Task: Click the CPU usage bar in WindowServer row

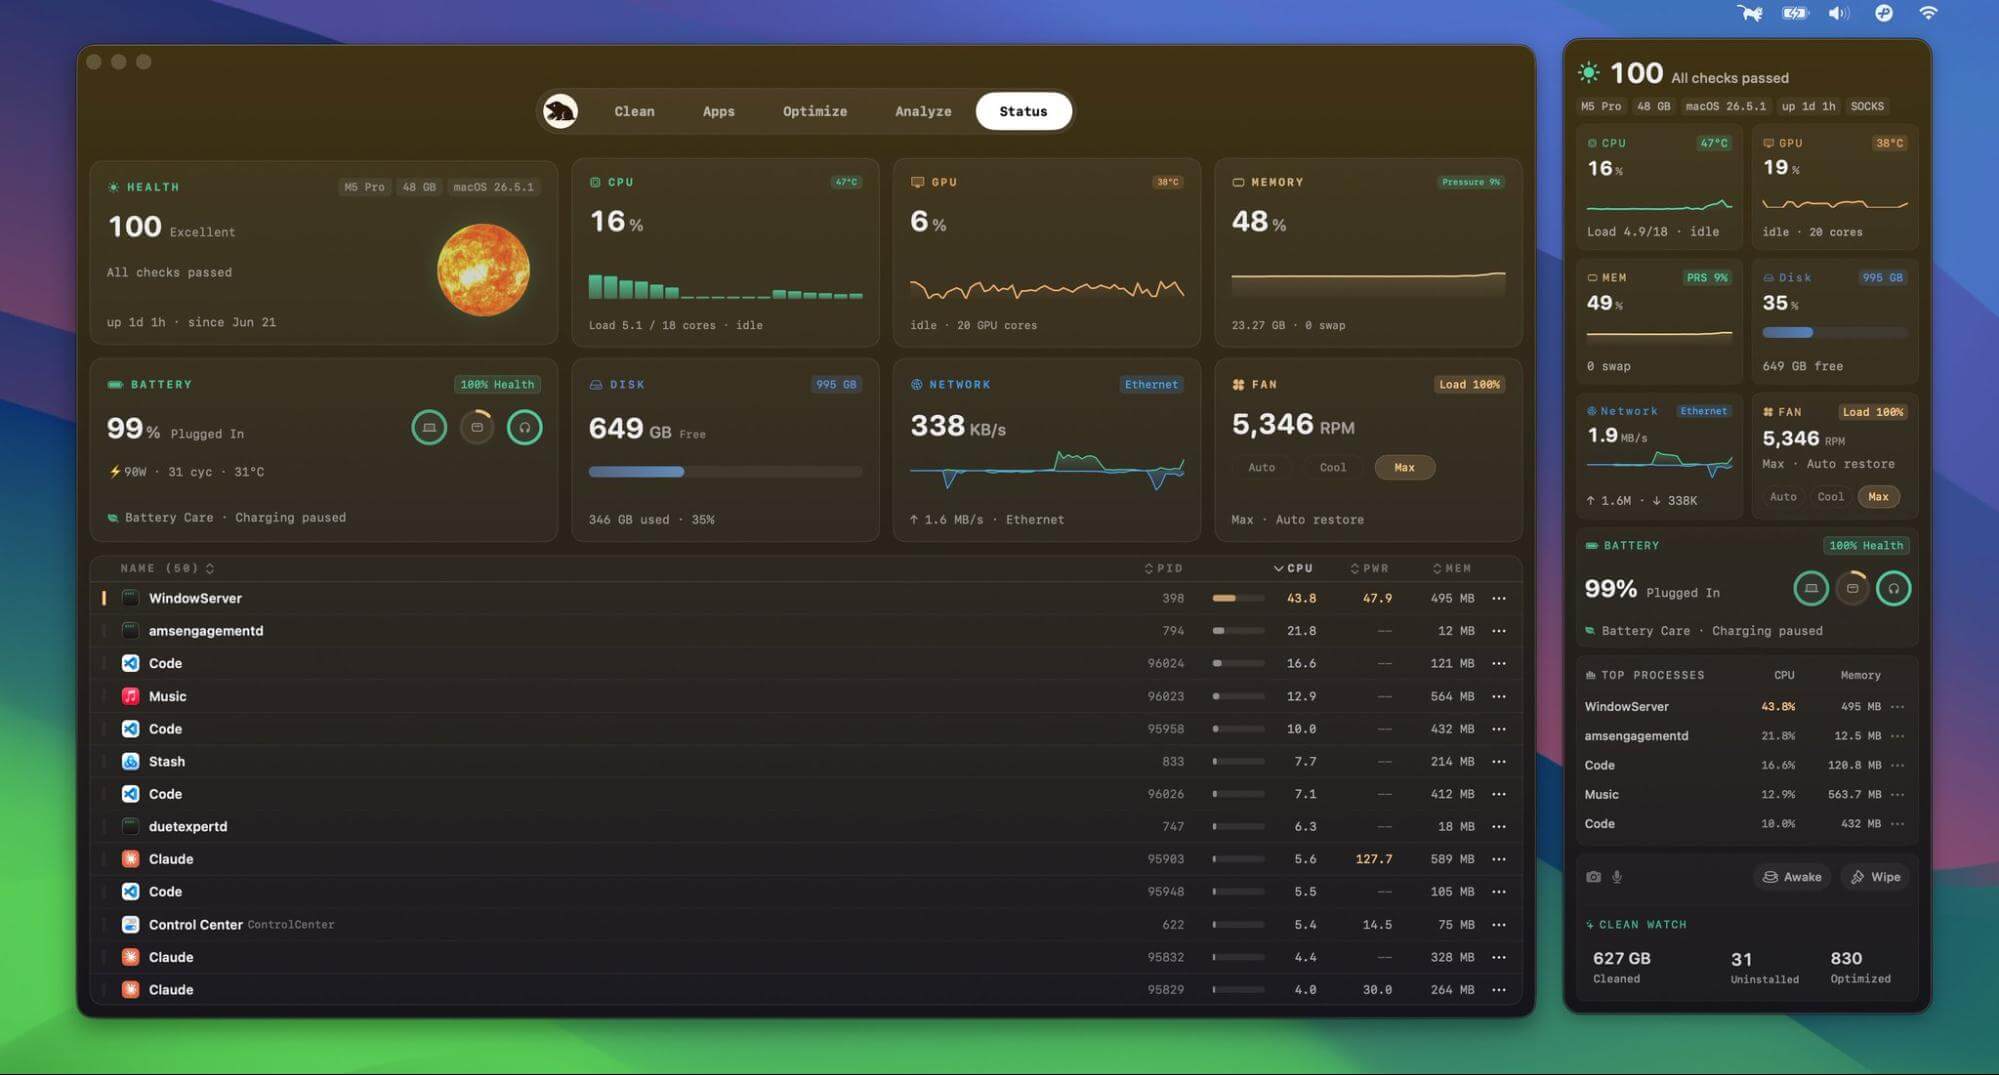Action: point(1238,598)
